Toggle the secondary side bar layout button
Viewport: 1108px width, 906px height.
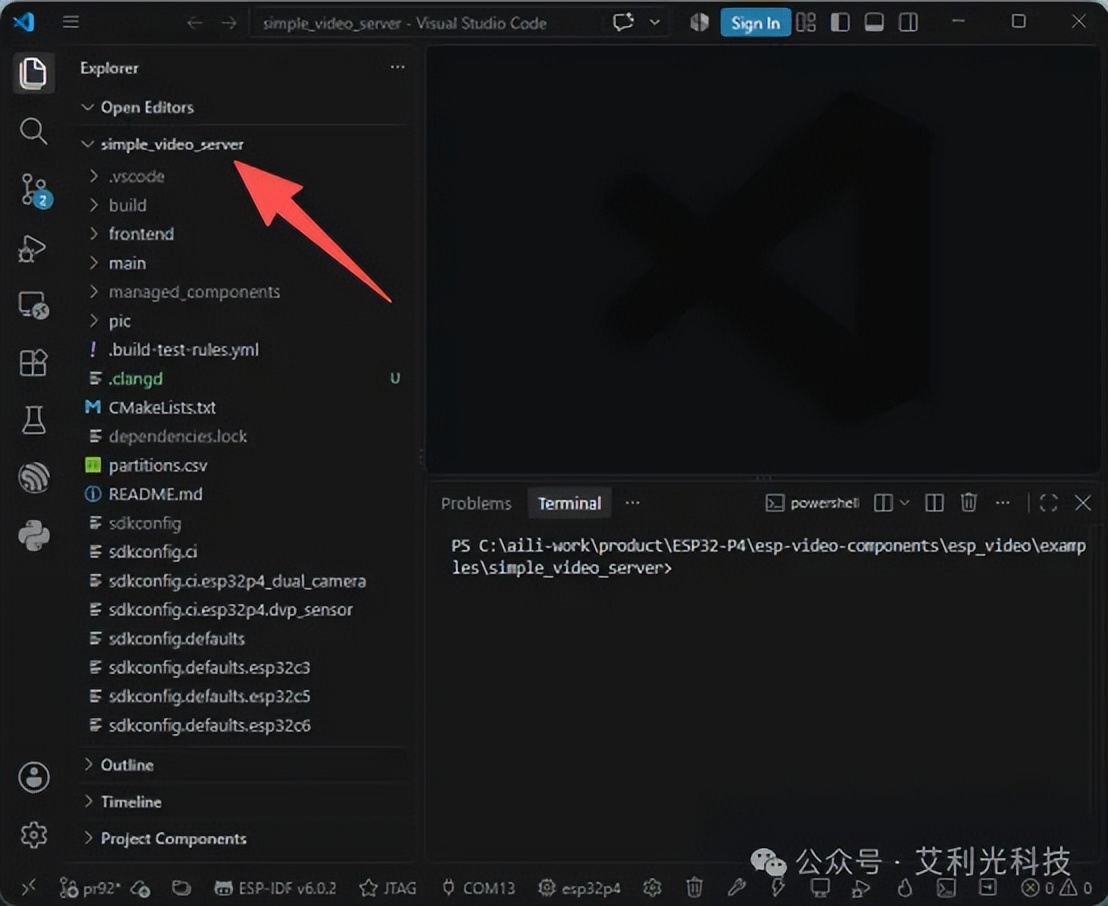[909, 23]
